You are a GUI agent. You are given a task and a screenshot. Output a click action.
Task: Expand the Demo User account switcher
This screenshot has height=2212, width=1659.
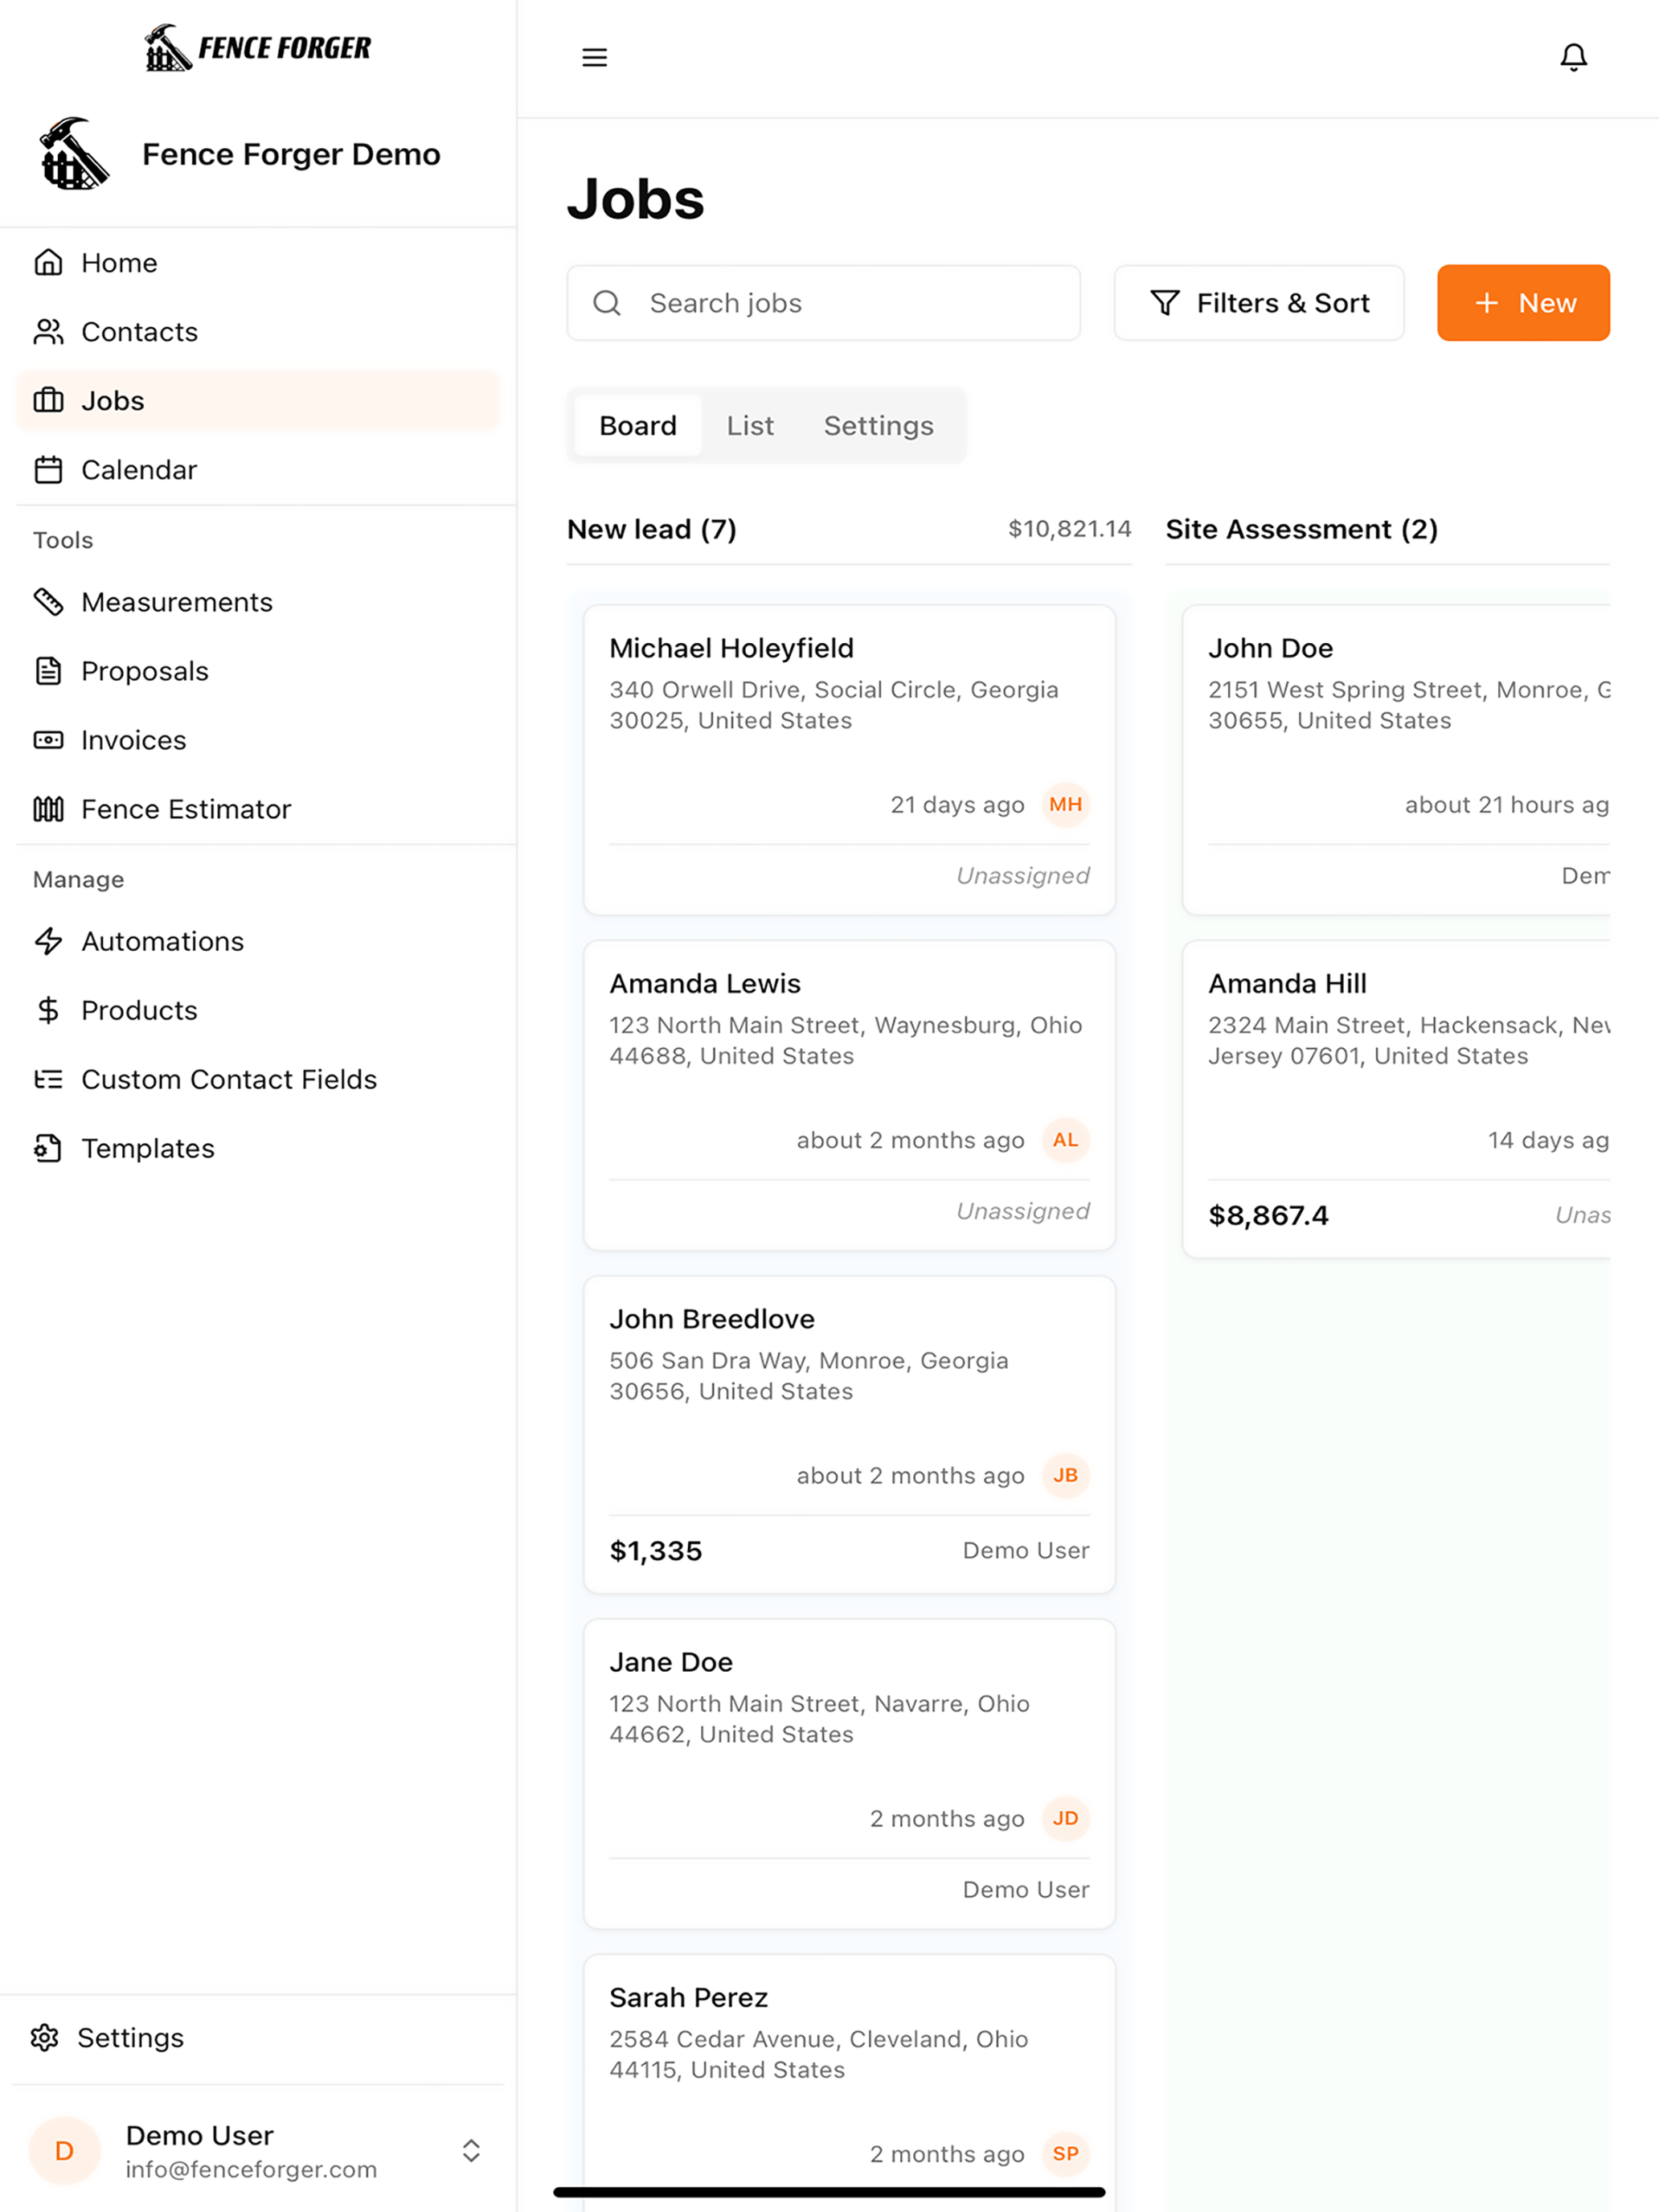click(x=471, y=2151)
